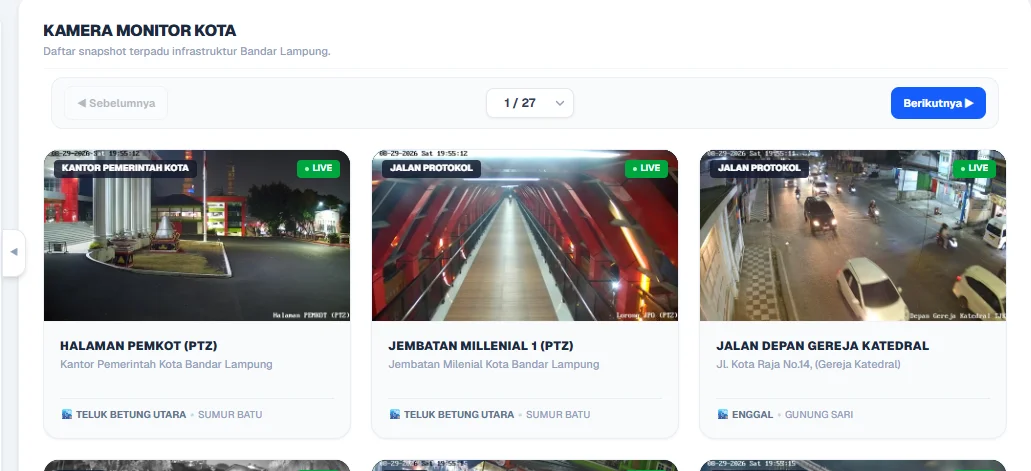1031x471 pixels.
Task: Click district icon on Halaman Pemkot card
Action: 66,414
